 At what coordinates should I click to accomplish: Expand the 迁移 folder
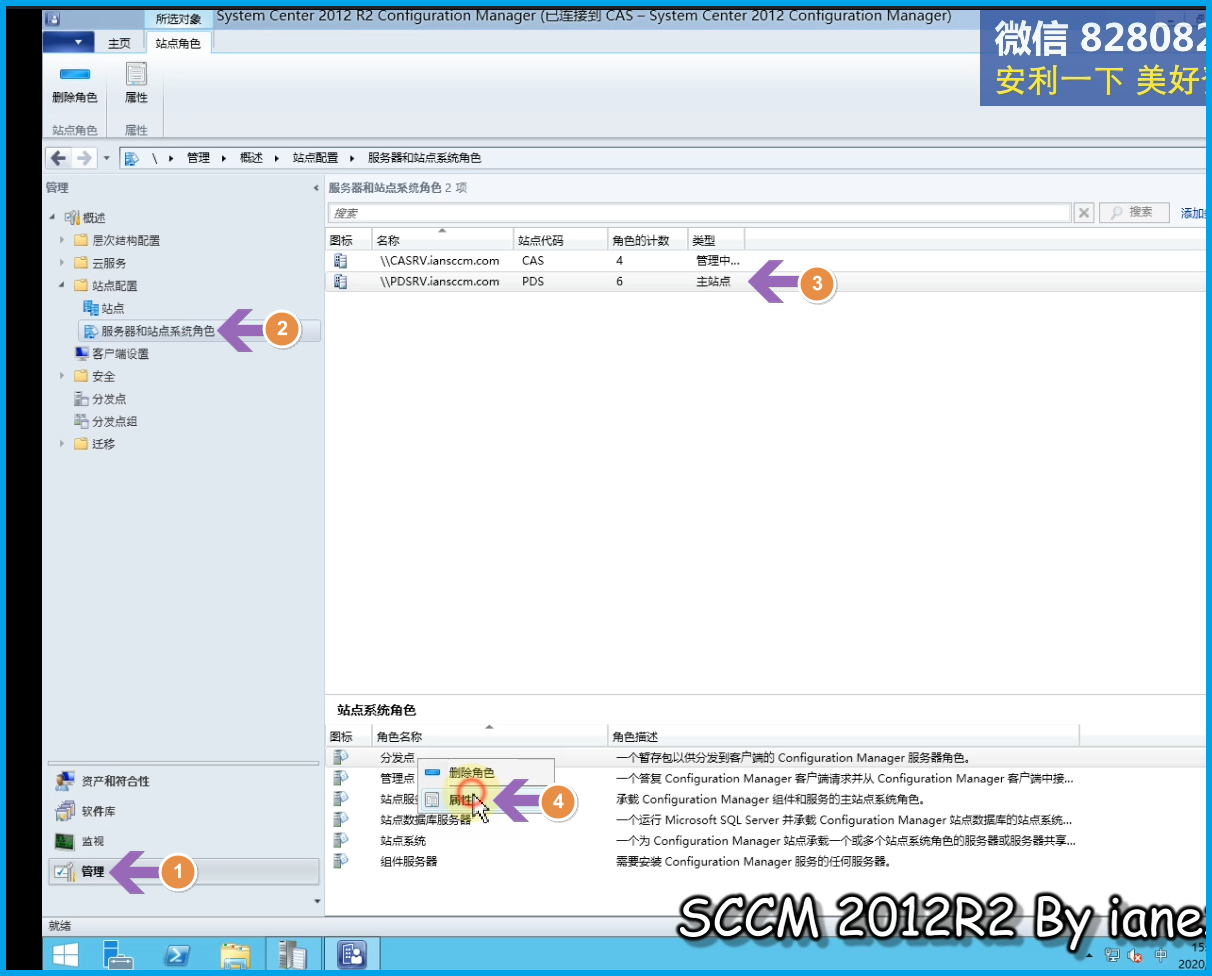[63, 444]
